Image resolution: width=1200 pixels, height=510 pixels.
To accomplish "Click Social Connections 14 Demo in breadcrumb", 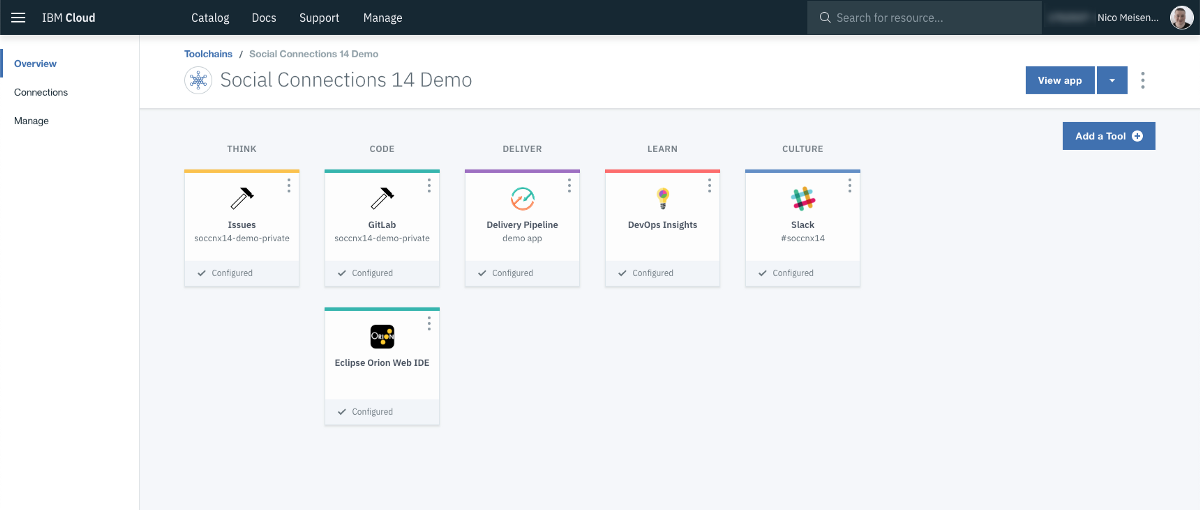I will [314, 53].
